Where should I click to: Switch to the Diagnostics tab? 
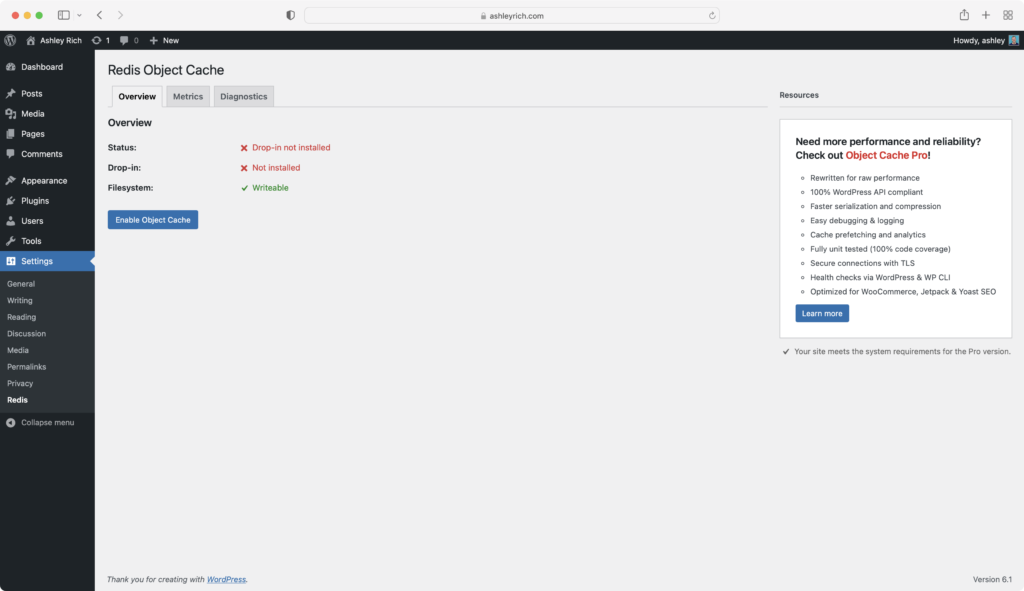pyautogui.click(x=243, y=96)
